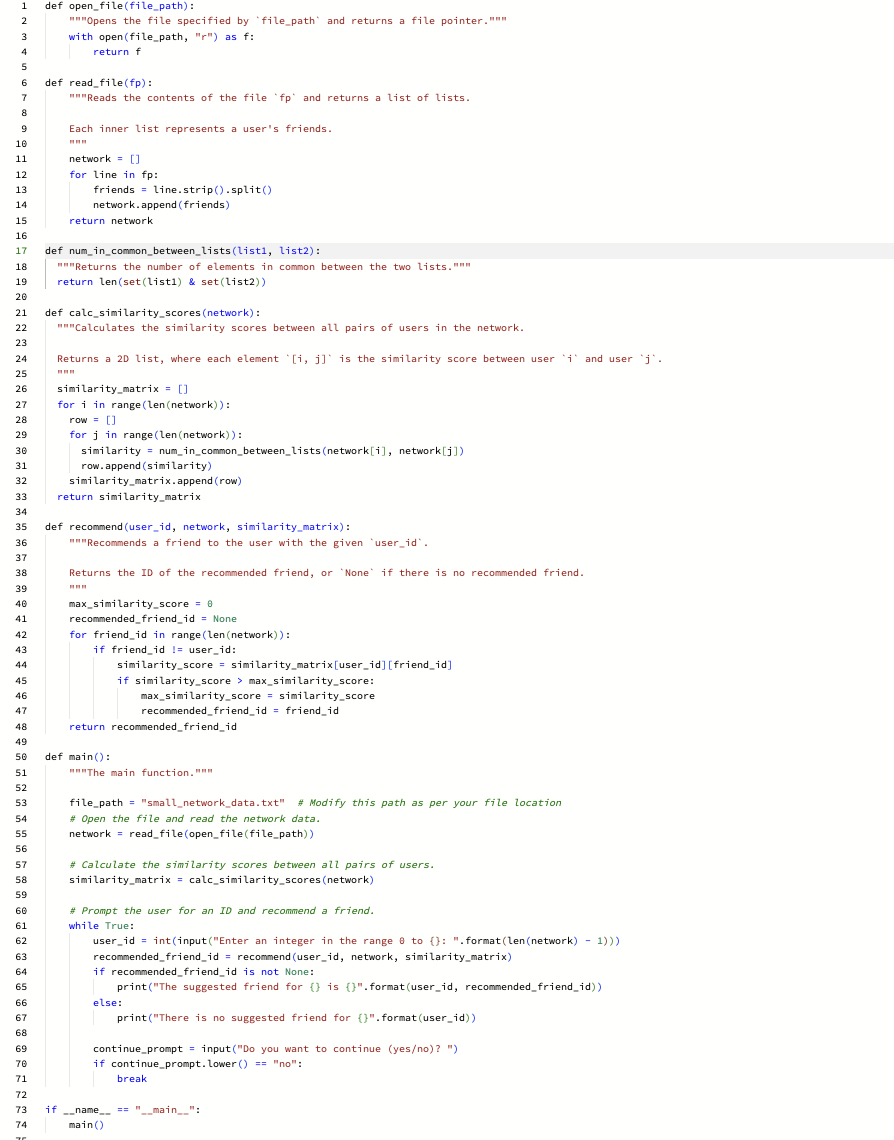This screenshot has height=1140, width=894.
Task: Click the string "small_network_data.txt"
Action: click(x=212, y=803)
